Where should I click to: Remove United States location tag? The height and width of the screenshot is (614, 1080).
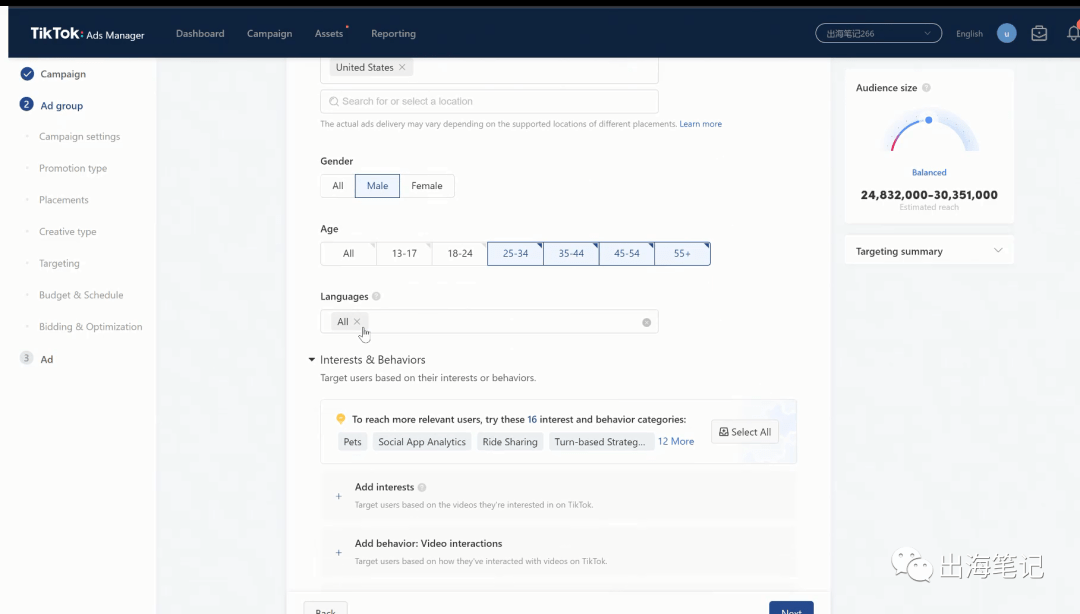point(402,67)
